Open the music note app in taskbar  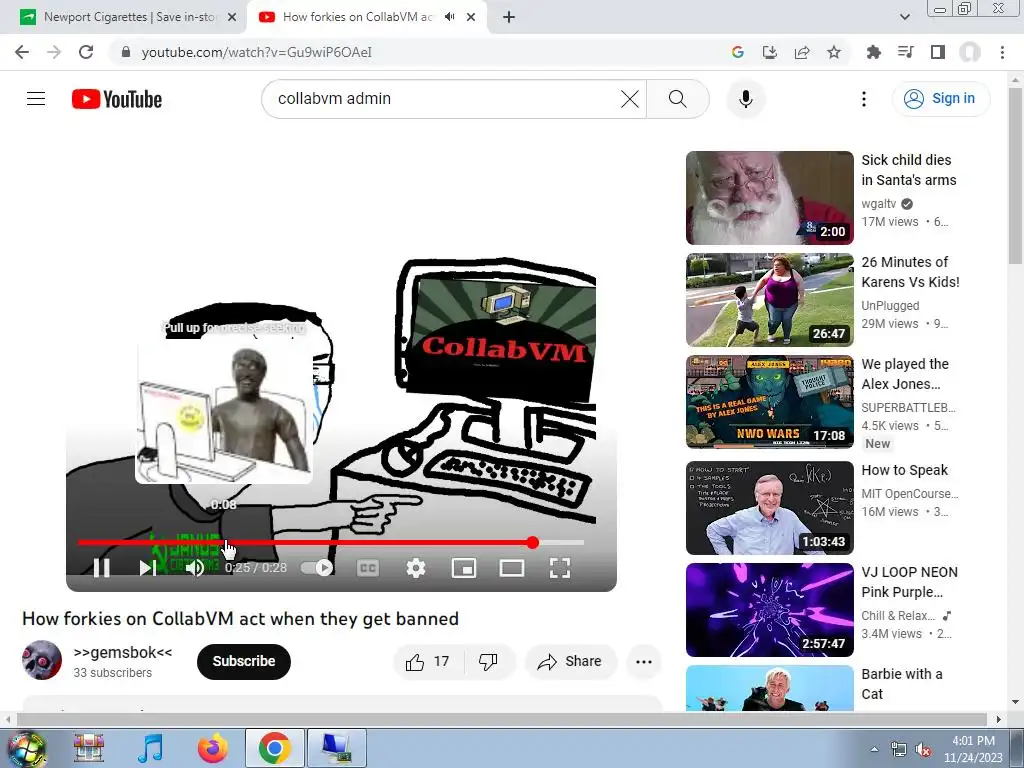[150, 748]
